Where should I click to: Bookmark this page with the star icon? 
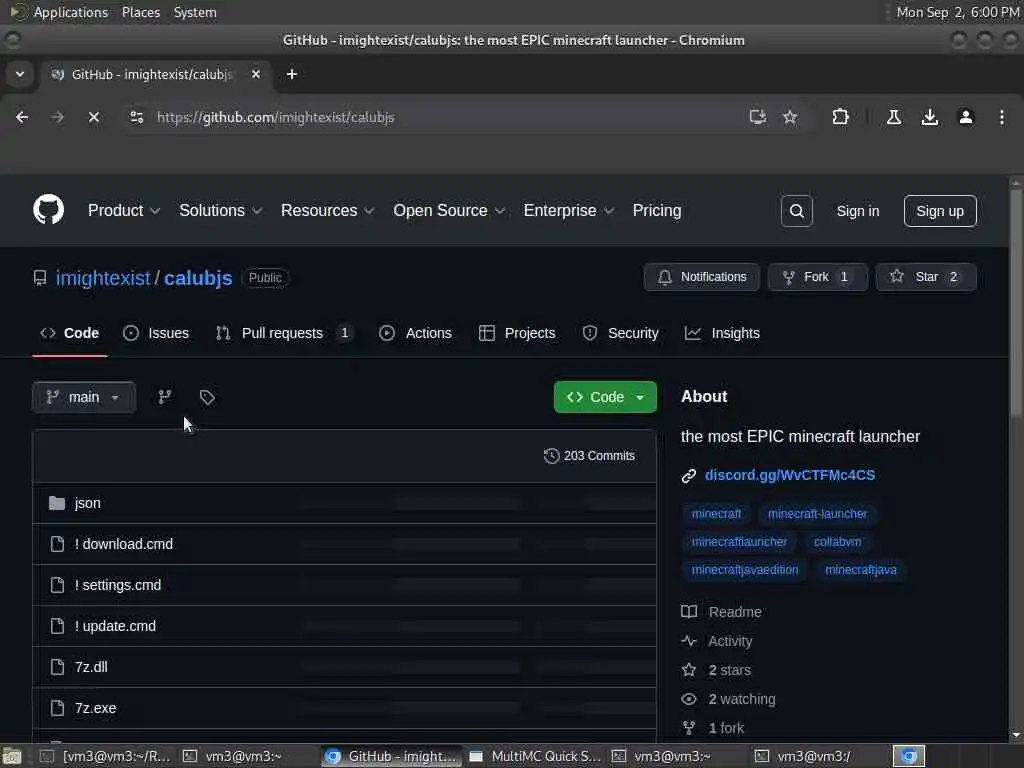pos(790,117)
